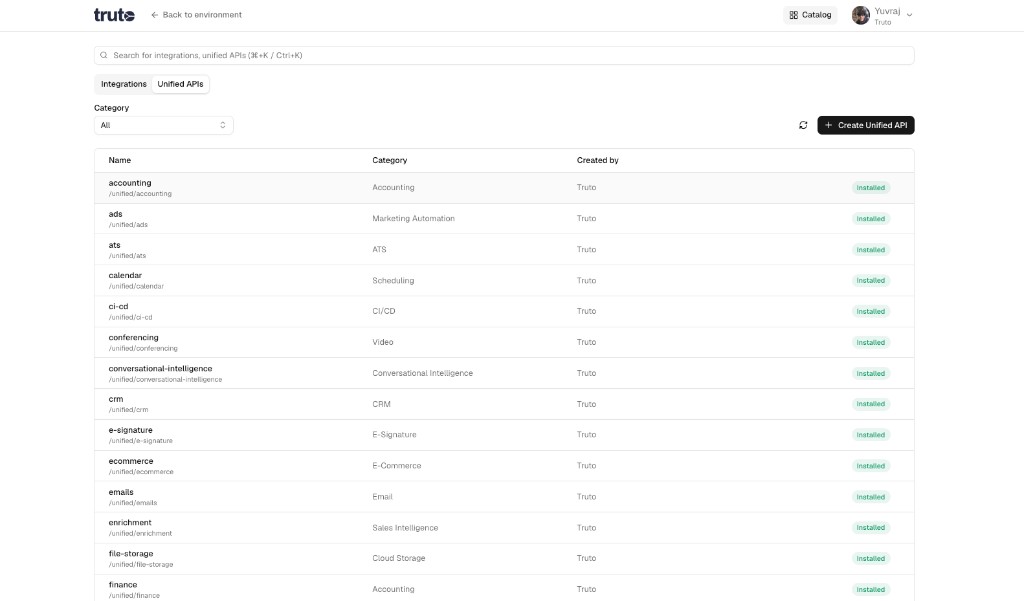The image size is (1024, 601).
Task: Click Create Unified API button
Action: click(866, 125)
